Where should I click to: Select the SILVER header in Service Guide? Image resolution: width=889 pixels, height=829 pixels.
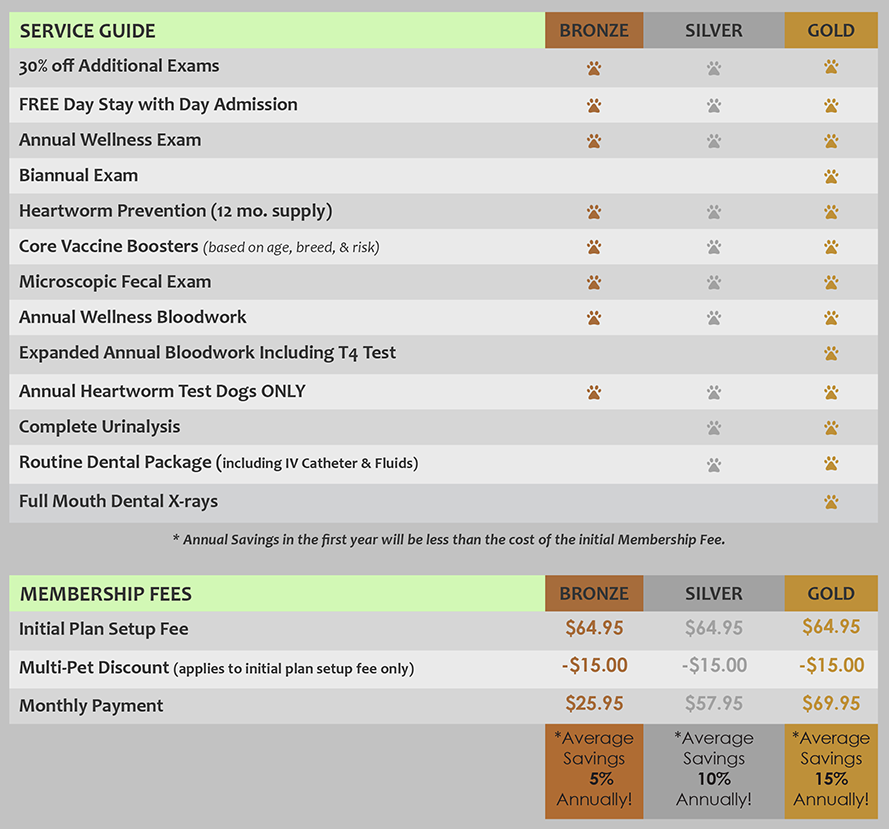point(714,30)
